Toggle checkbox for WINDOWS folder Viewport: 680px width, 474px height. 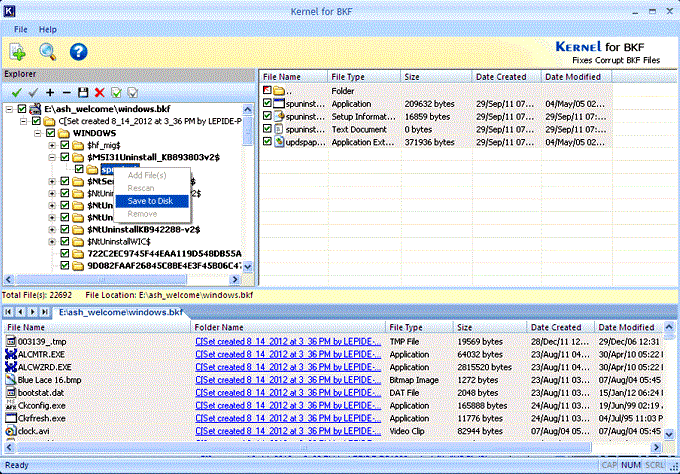click(x=50, y=133)
